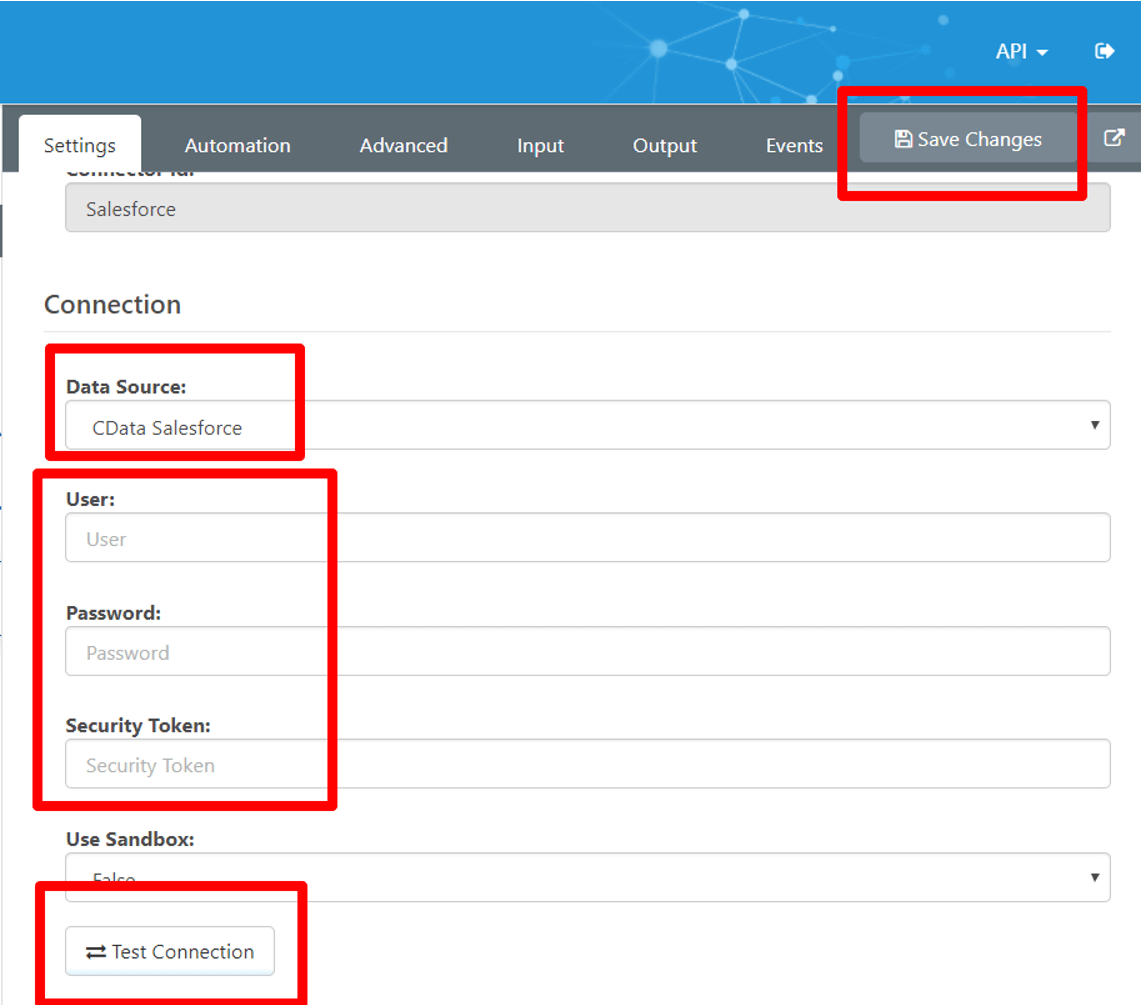This screenshot has width=1142, height=1006.
Task: Go to the Input tab
Action: click(540, 146)
